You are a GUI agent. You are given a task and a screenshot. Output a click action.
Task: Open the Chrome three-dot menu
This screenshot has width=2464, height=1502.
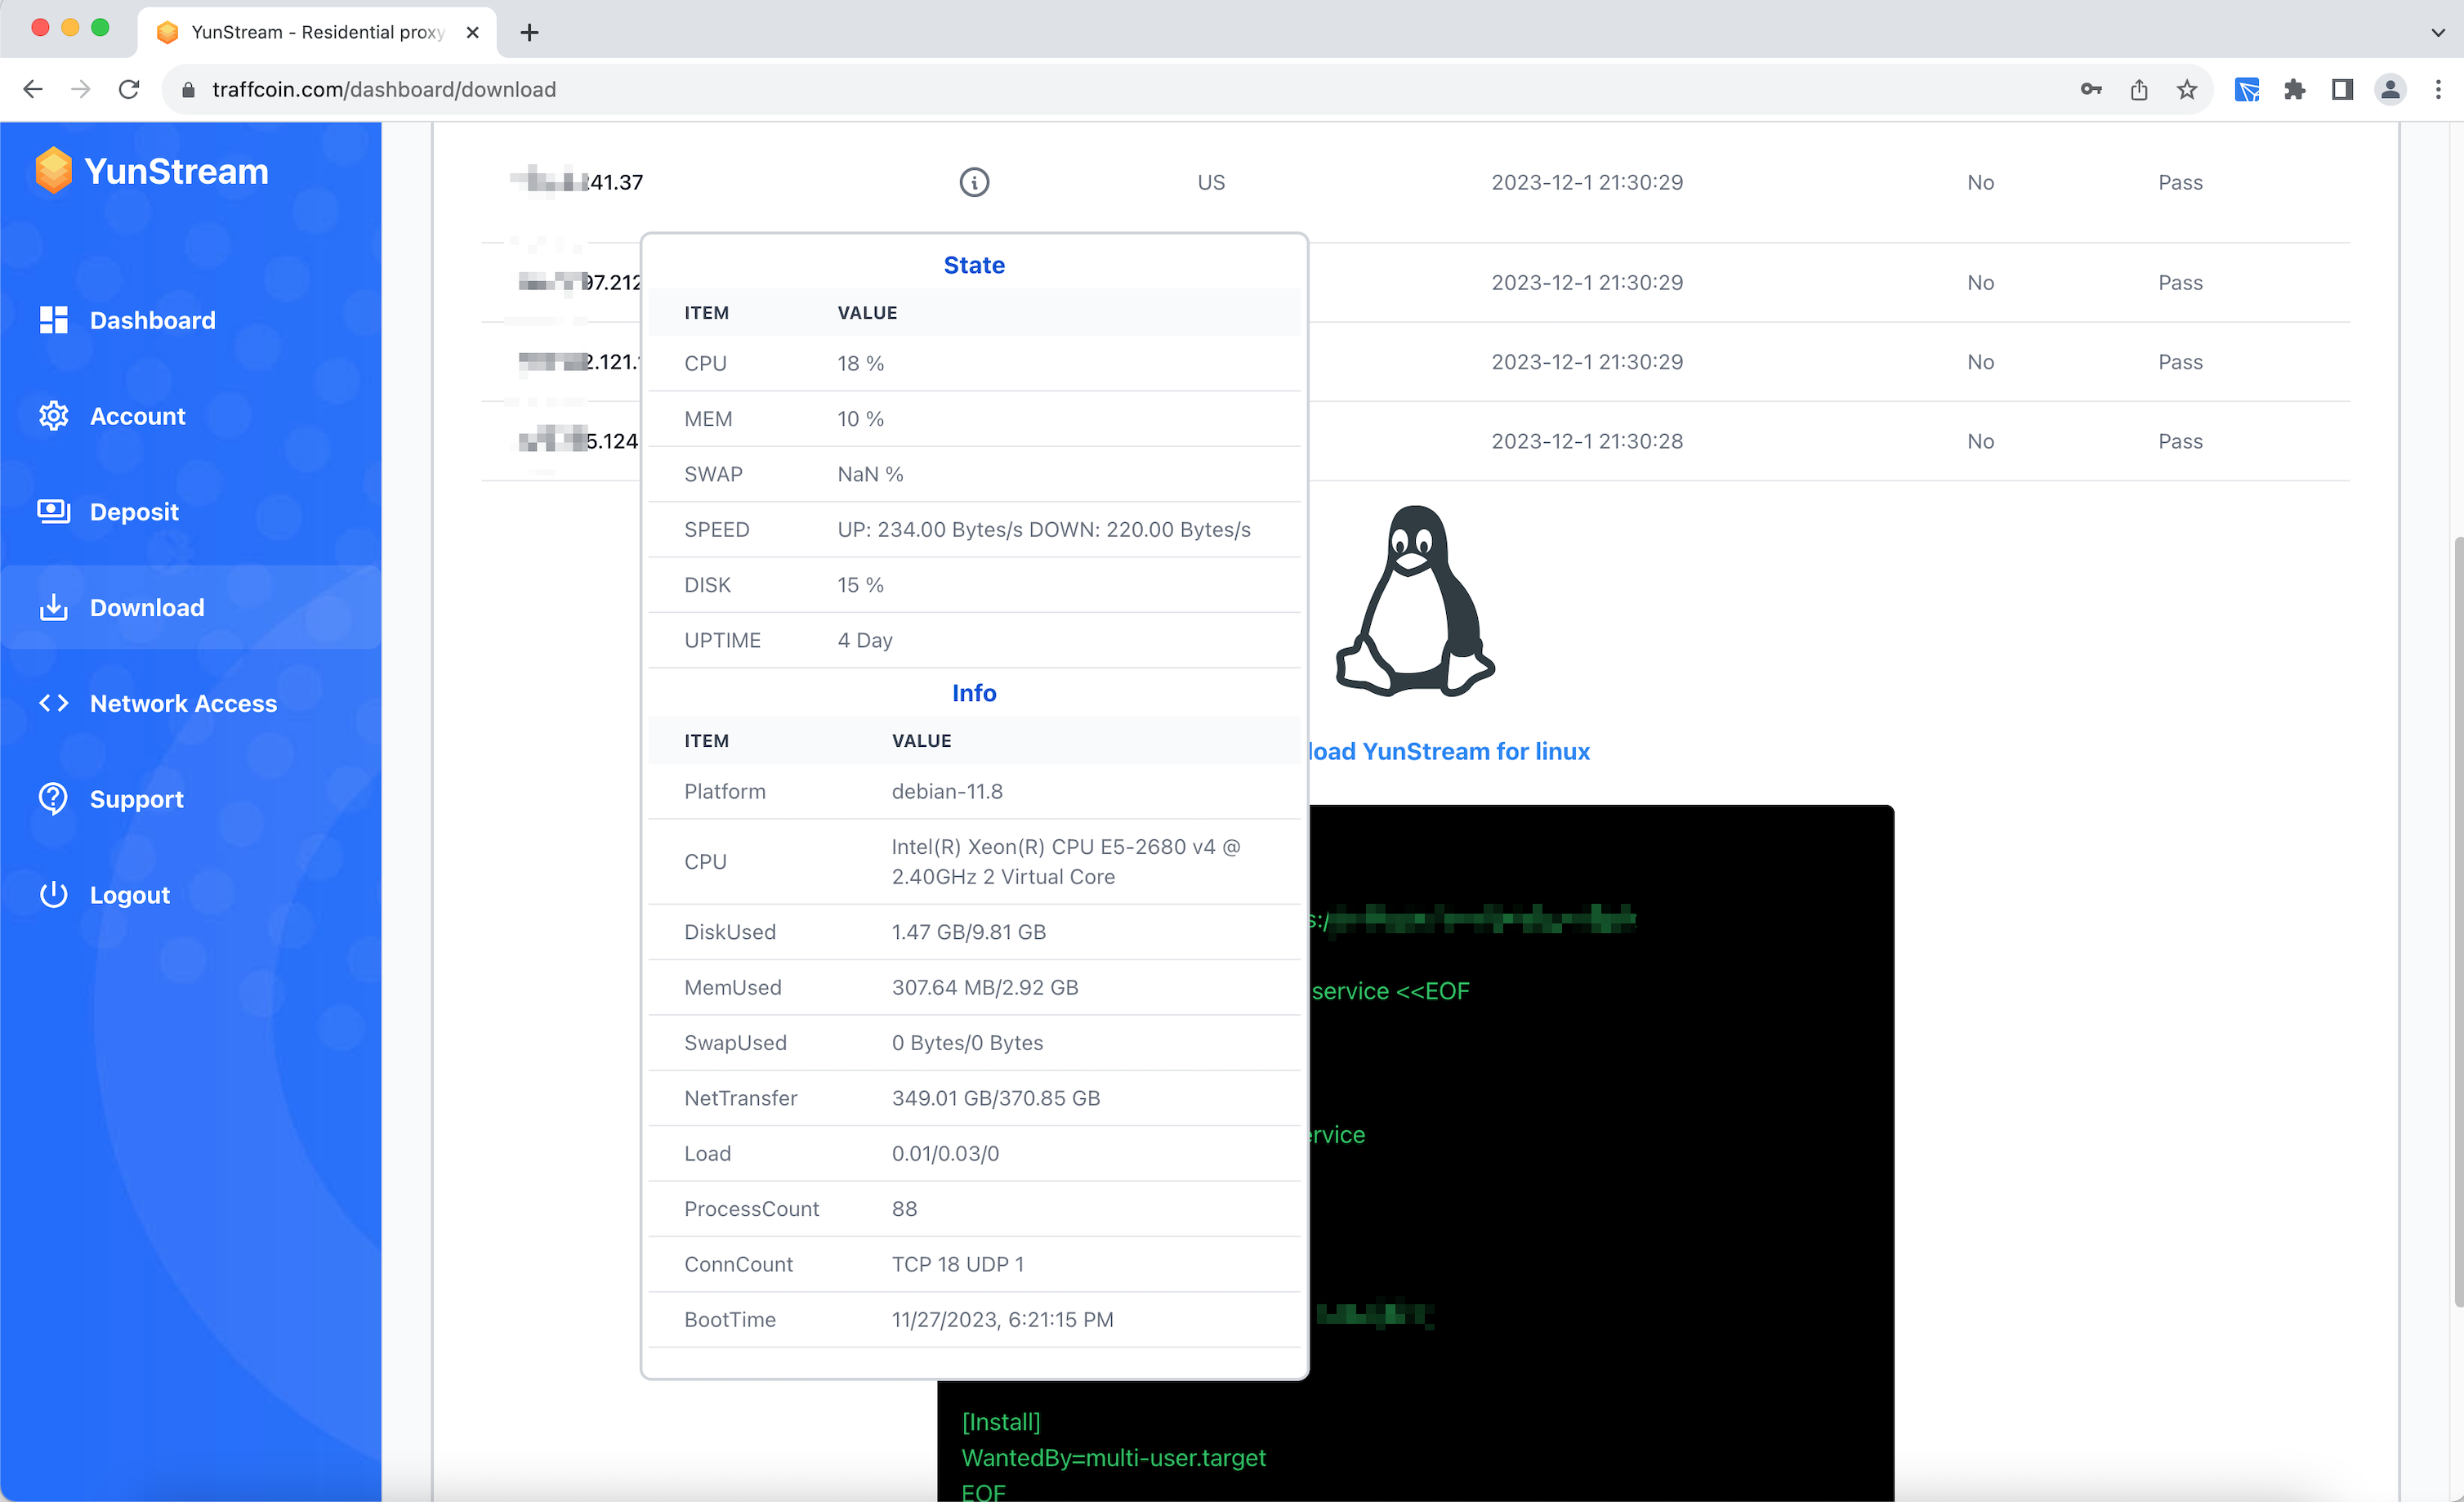coord(2438,89)
